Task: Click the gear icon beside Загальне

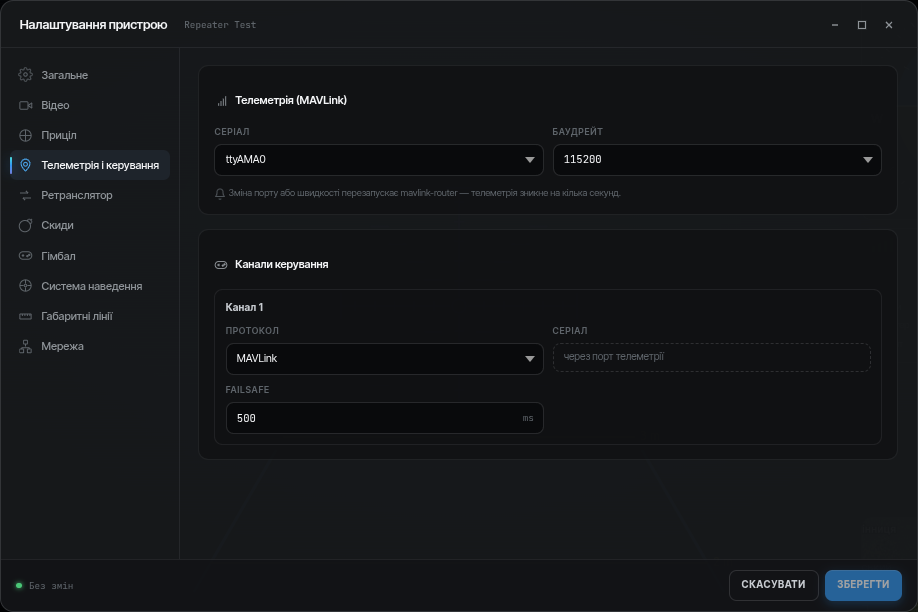Action: (x=25, y=74)
